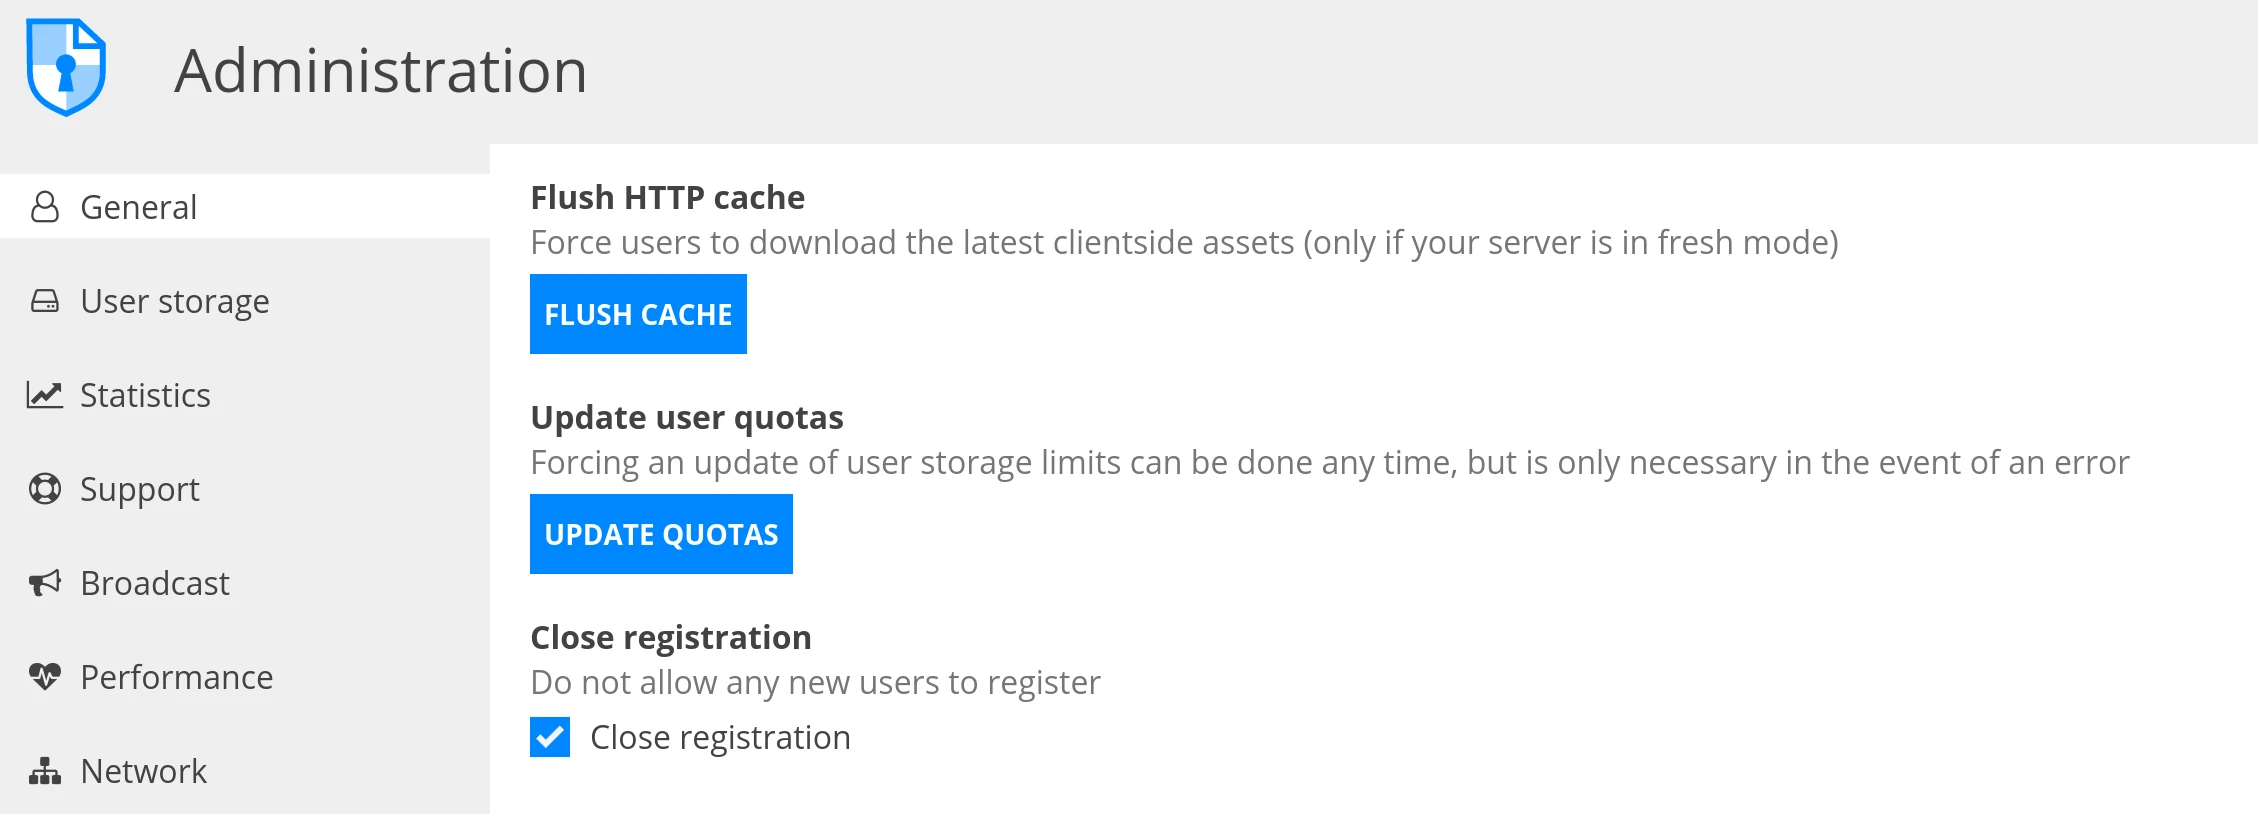Click the shield application logo
This screenshot has height=814, width=2258.
tap(66, 67)
